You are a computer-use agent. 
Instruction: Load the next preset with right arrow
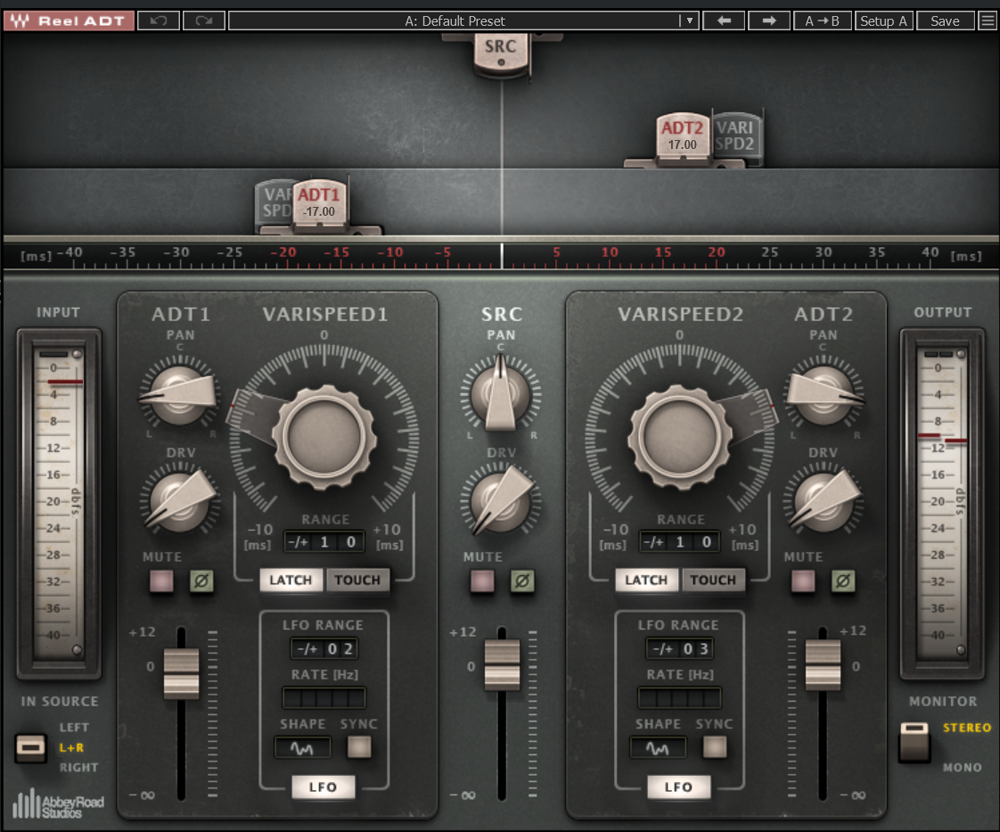tap(769, 20)
